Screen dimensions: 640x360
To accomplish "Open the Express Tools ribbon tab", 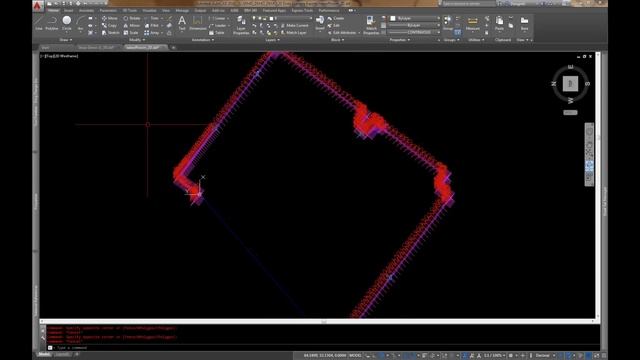I will click(x=302, y=11).
